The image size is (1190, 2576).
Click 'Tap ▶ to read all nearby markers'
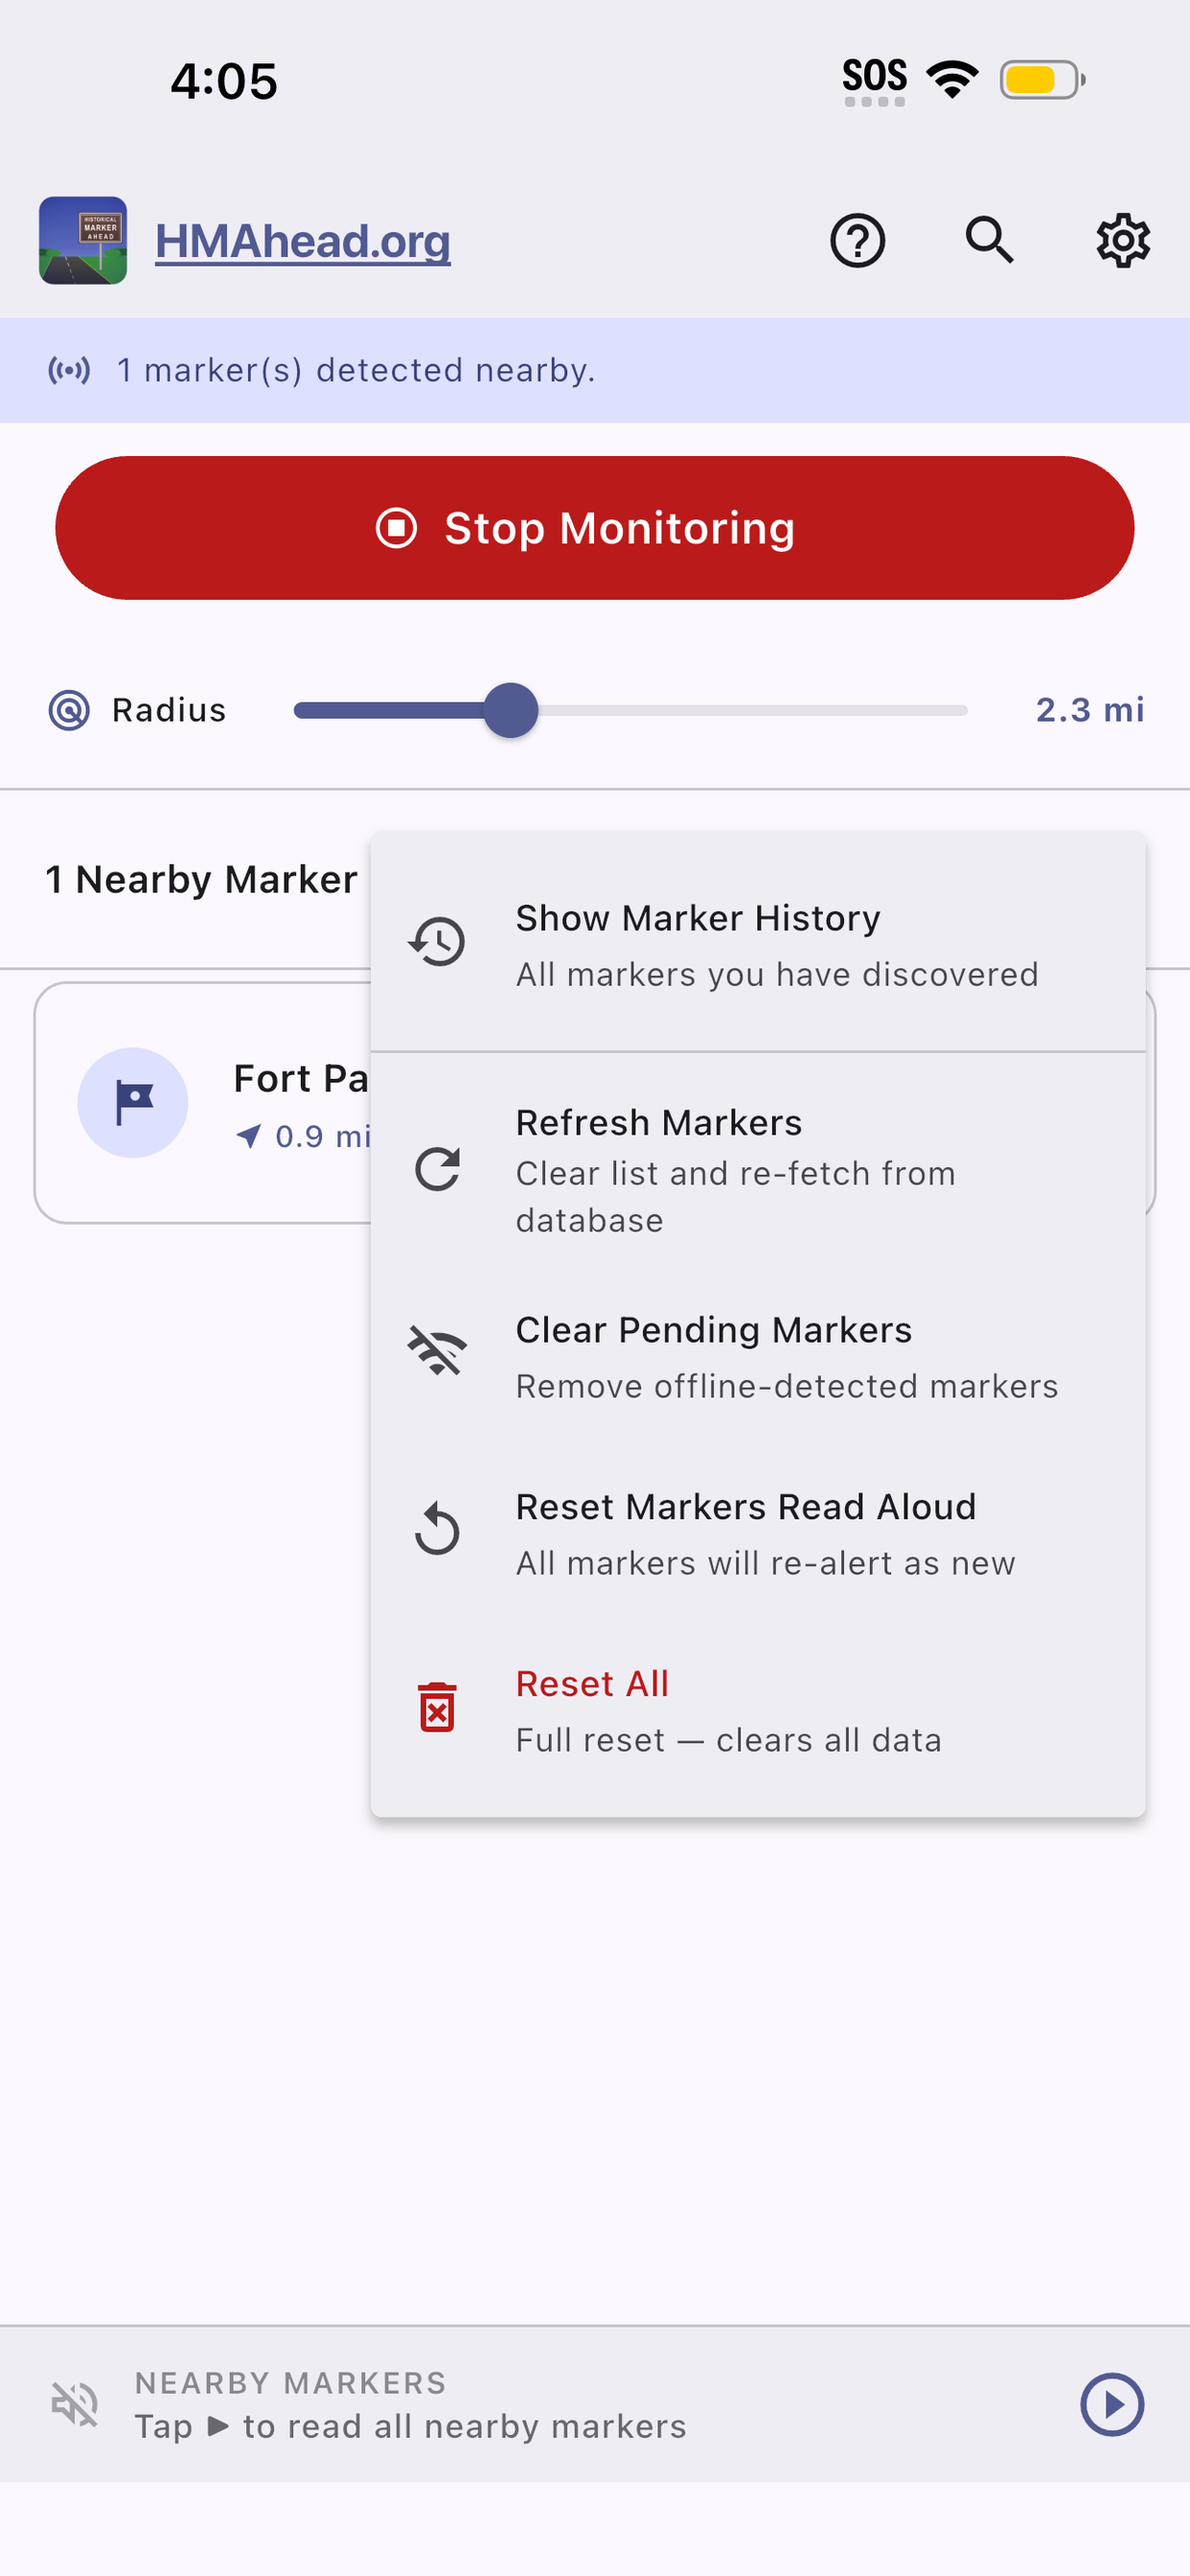(x=410, y=2427)
